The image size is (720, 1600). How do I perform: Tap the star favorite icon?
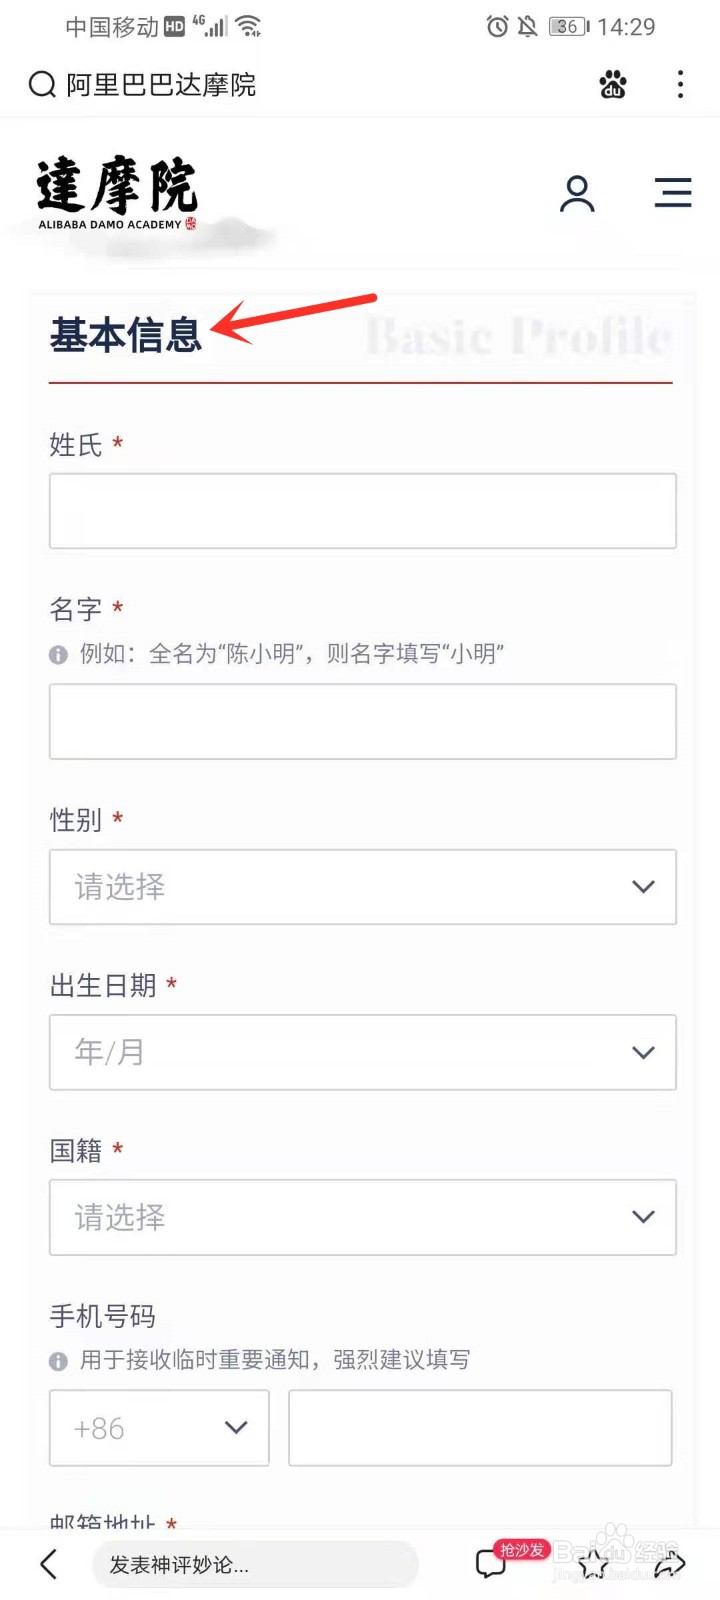tap(593, 1564)
